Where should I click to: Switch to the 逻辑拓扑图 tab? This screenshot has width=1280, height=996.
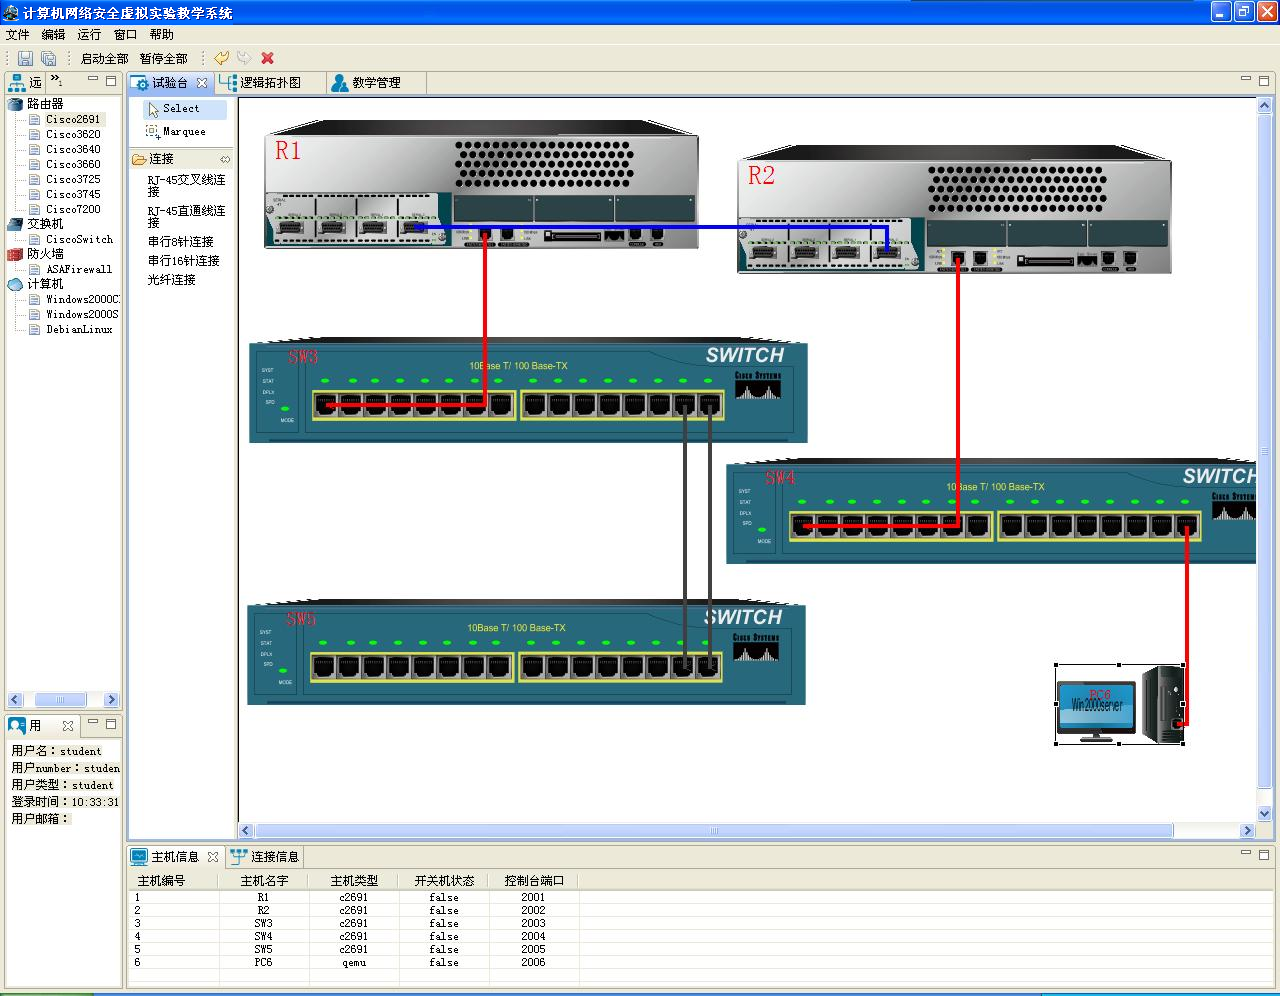(269, 82)
